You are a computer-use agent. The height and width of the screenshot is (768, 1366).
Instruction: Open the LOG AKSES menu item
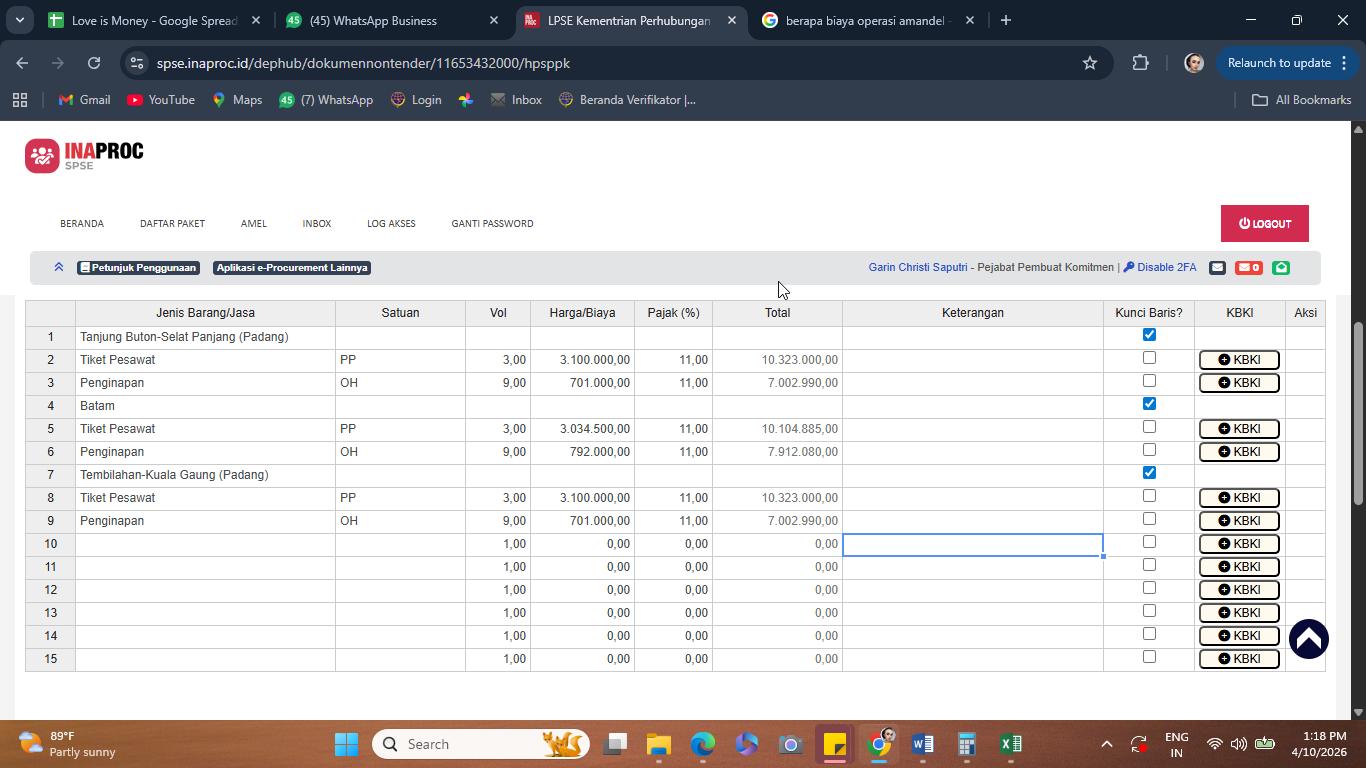coord(391,223)
